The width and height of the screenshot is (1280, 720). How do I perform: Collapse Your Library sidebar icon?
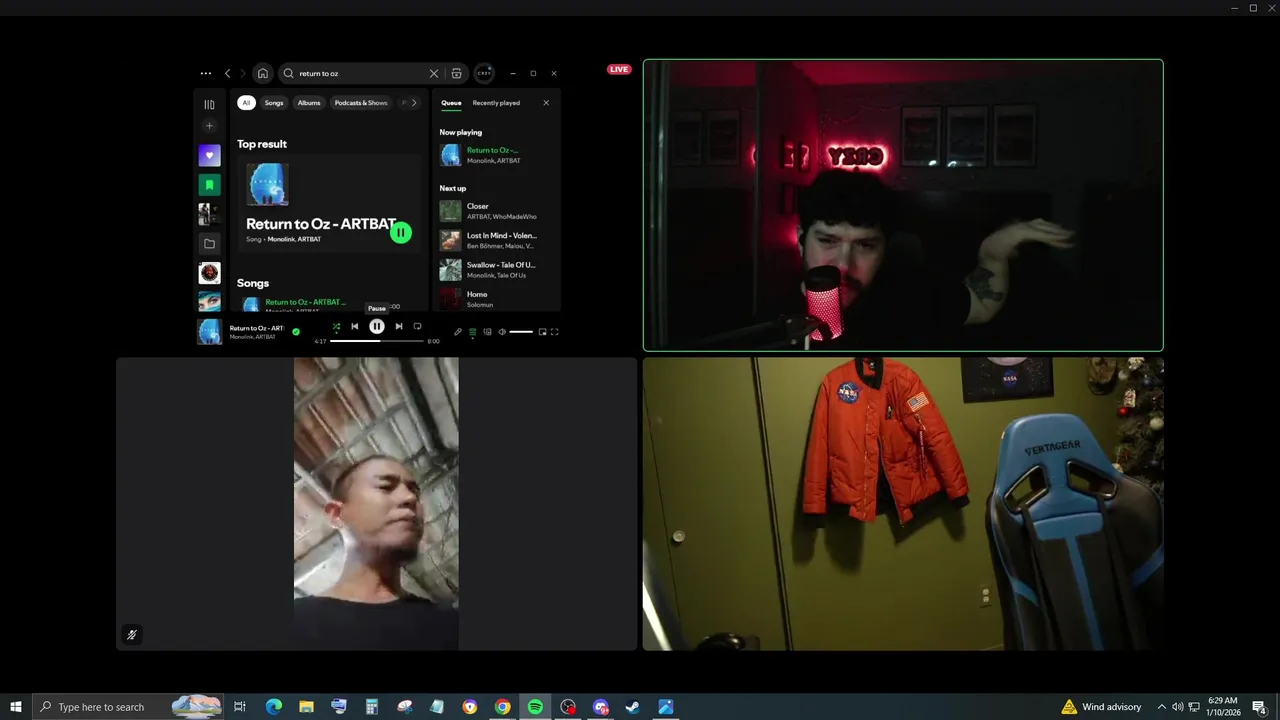click(x=209, y=104)
